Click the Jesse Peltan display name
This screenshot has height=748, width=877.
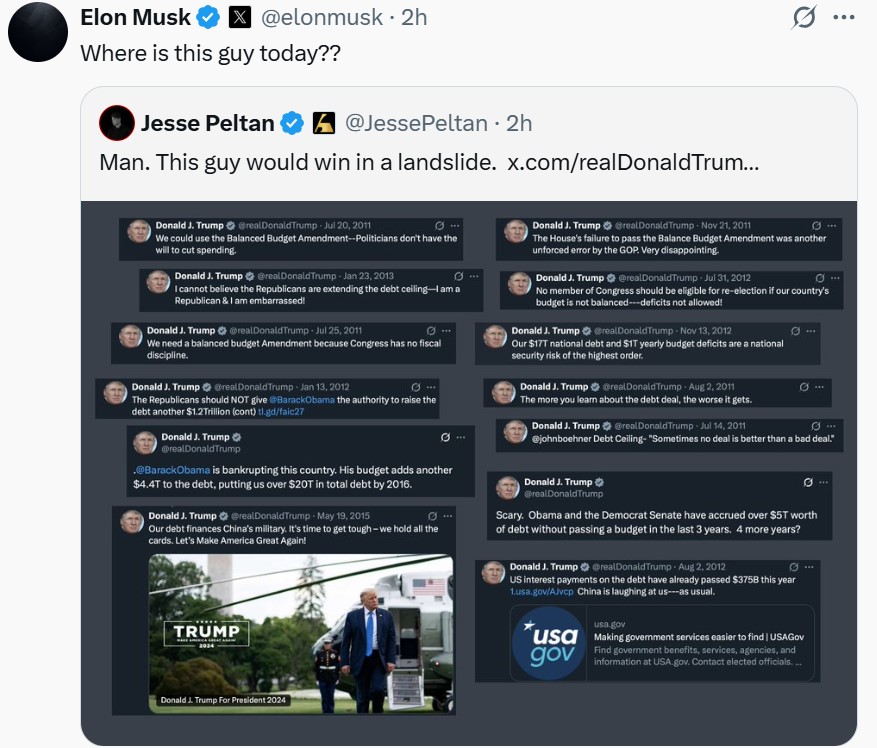click(207, 123)
